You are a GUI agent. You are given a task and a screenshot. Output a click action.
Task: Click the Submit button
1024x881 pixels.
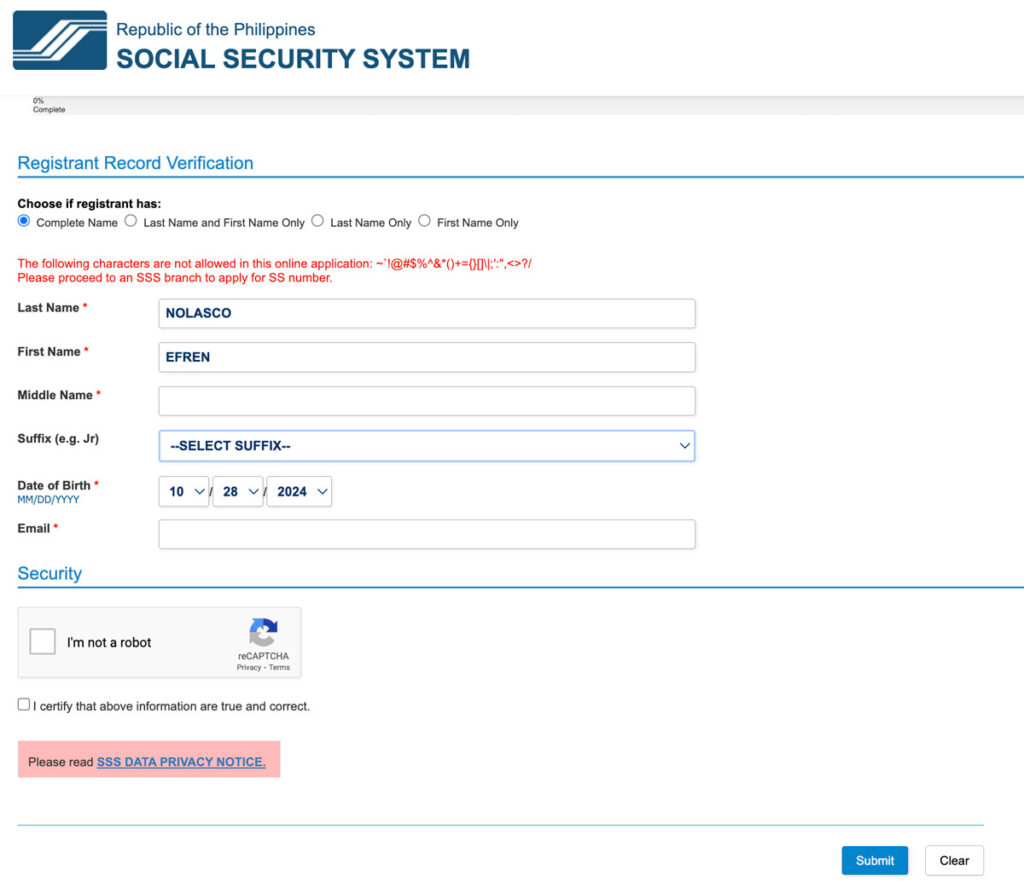tap(874, 860)
